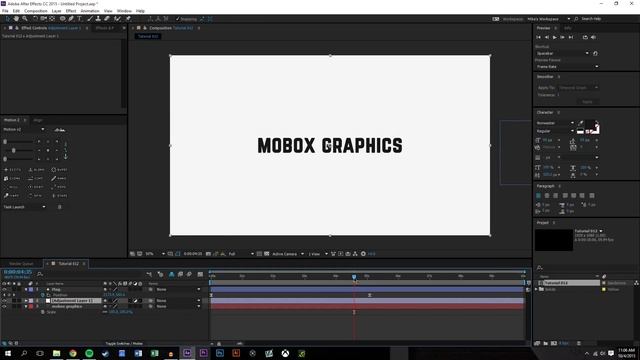
Task: Hide the mobox graphics layer
Action: (4, 306)
